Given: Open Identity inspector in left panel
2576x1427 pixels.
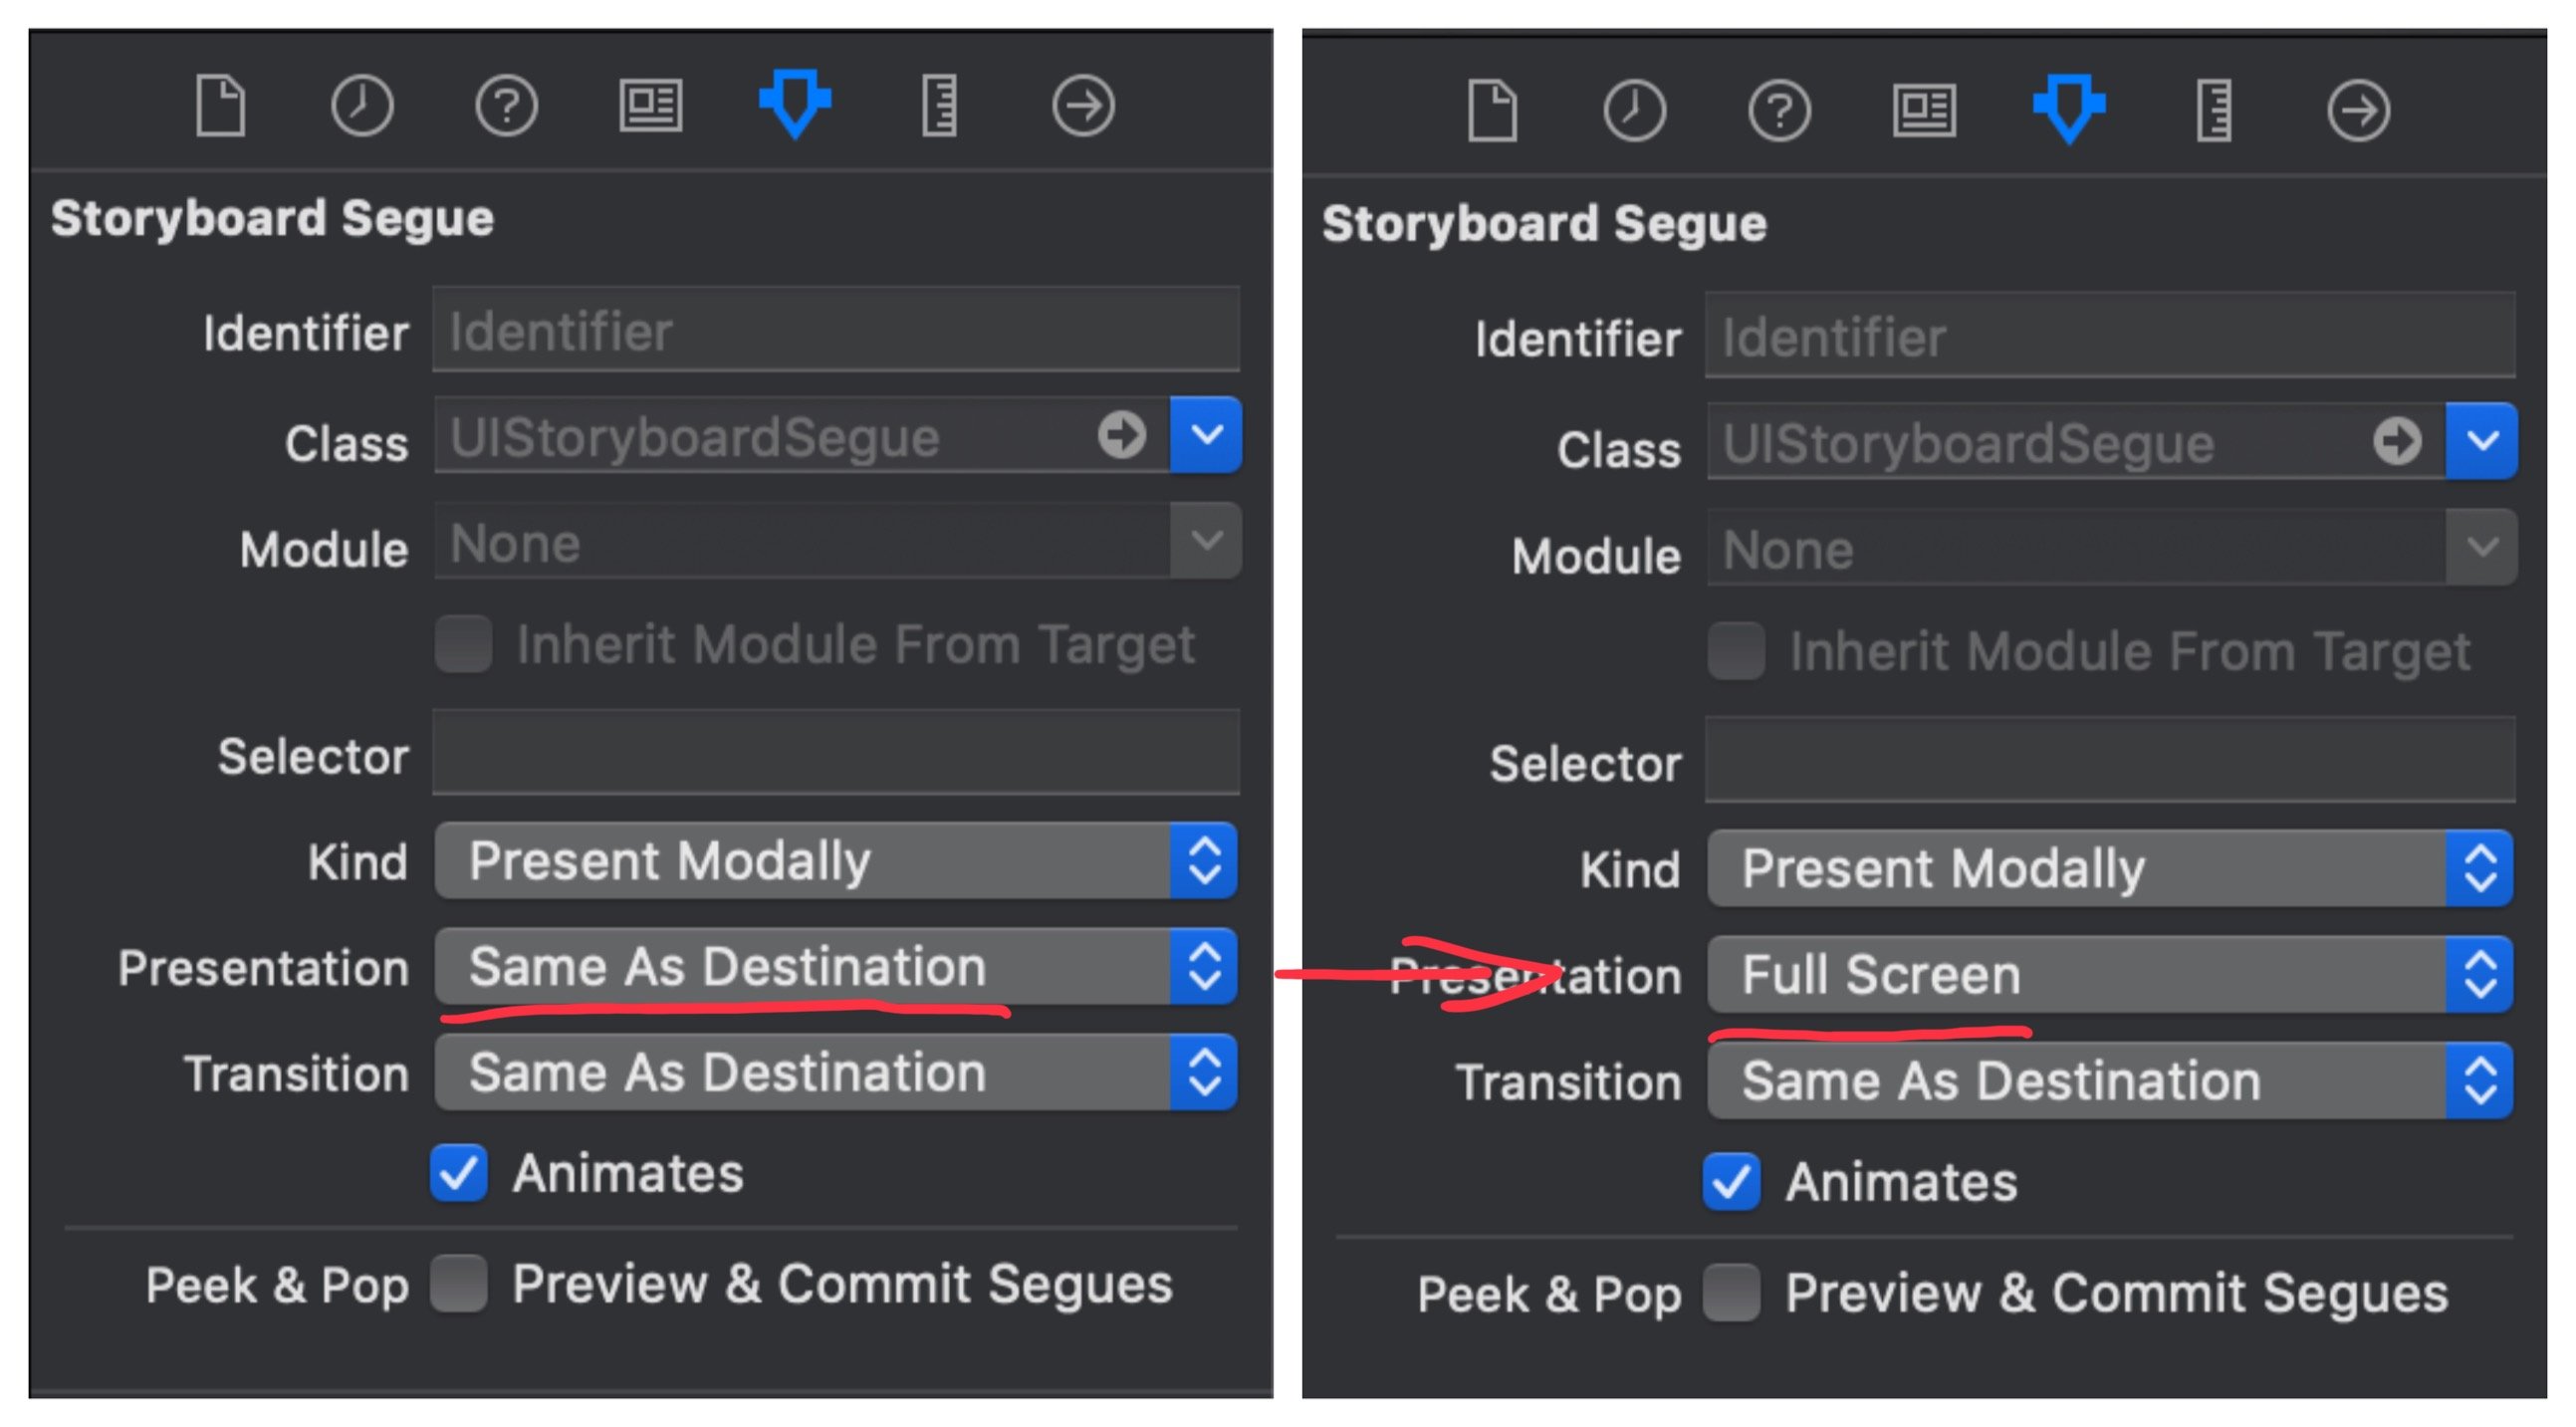Looking at the screenshot, I should (x=651, y=105).
